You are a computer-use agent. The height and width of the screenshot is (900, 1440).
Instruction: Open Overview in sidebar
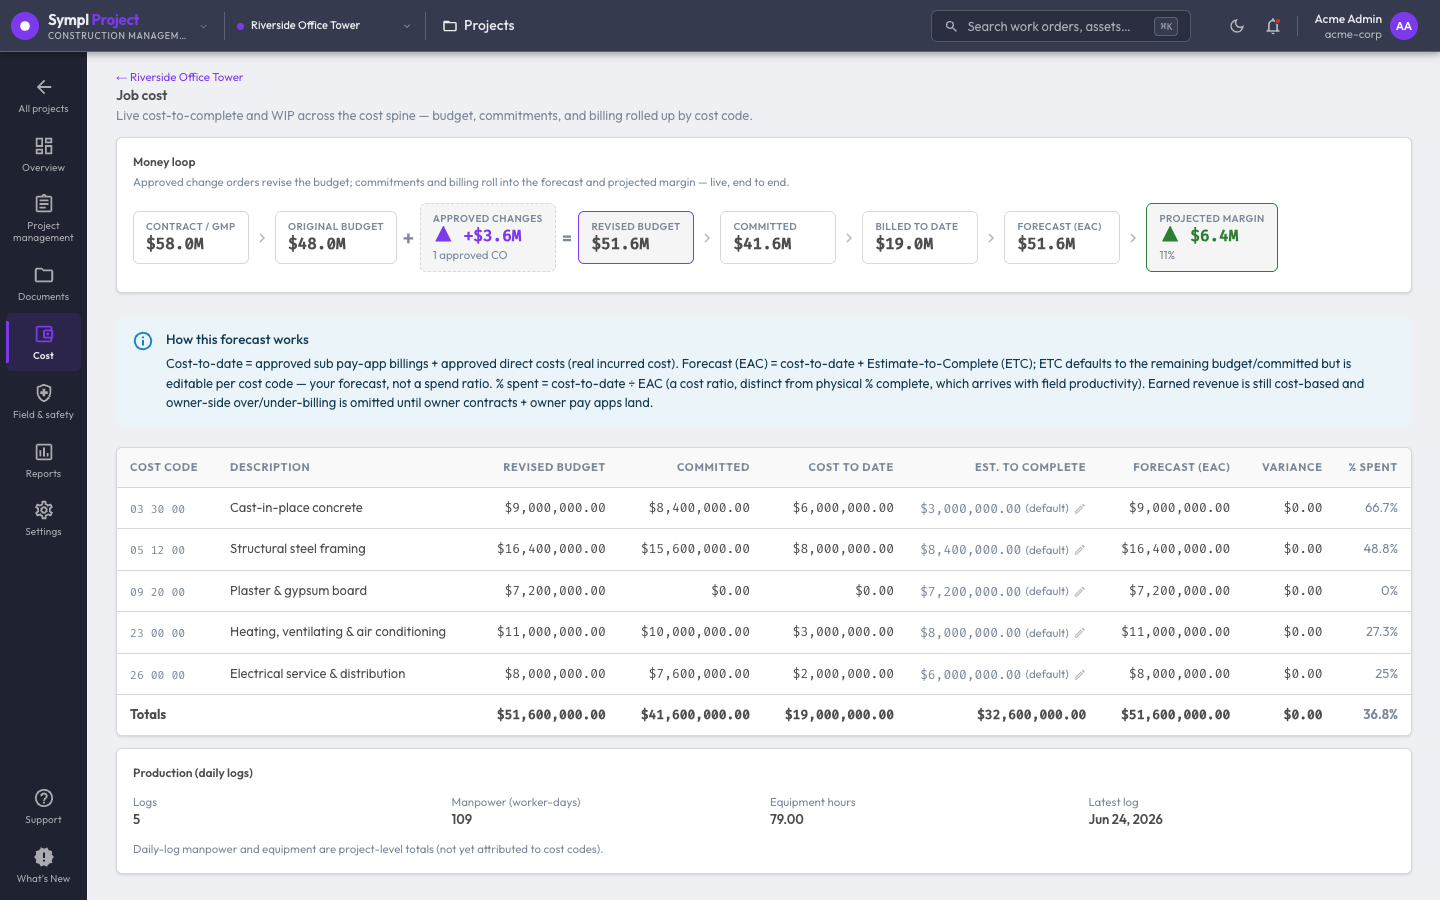43,155
